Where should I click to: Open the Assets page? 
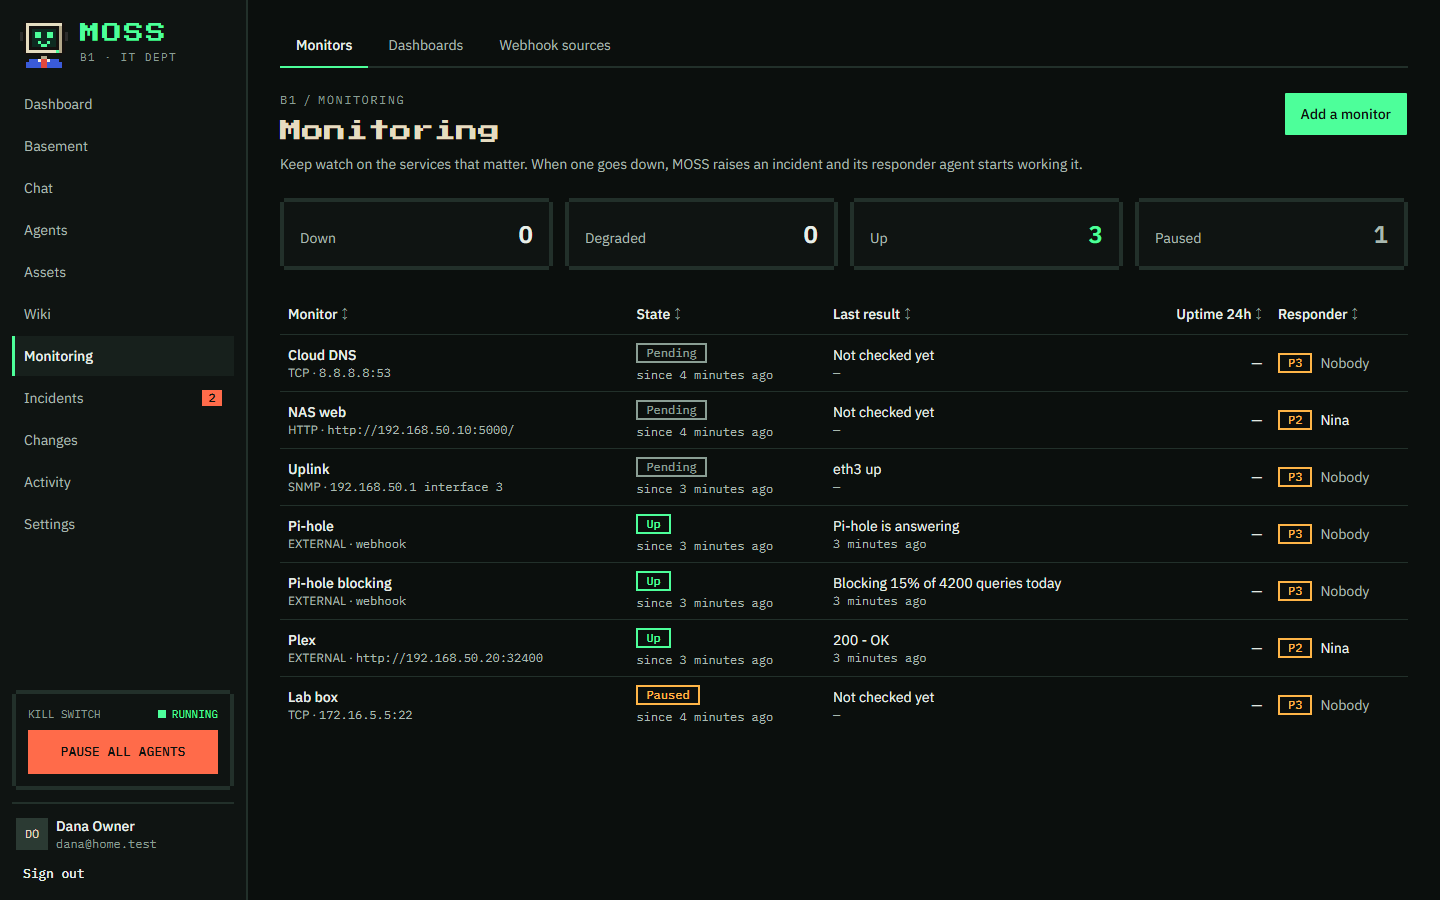click(123, 272)
